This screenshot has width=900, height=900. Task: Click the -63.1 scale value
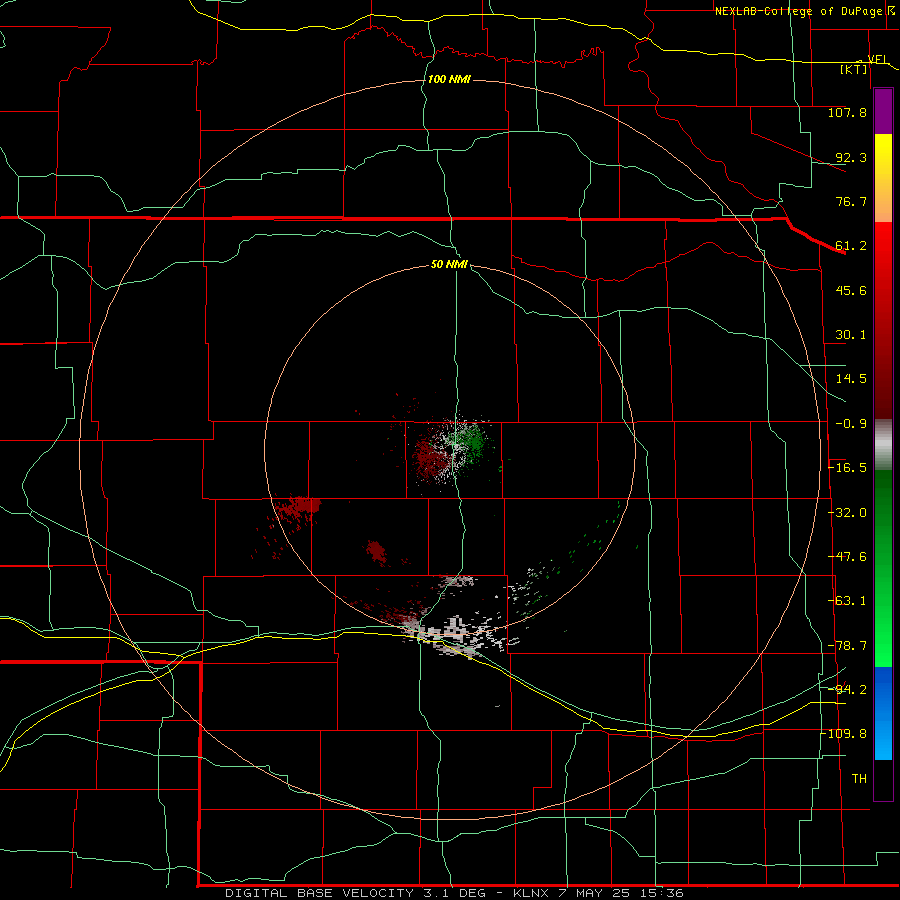click(x=847, y=601)
